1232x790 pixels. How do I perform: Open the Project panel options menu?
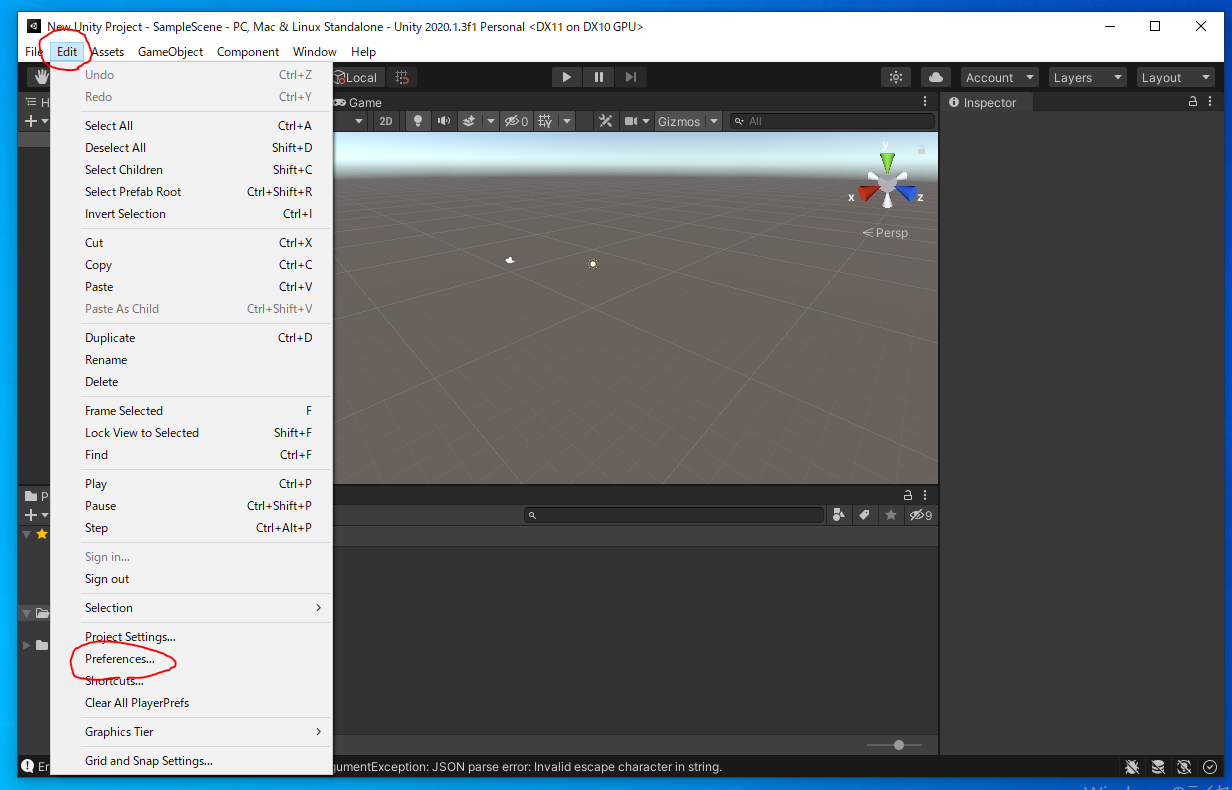(925, 495)
